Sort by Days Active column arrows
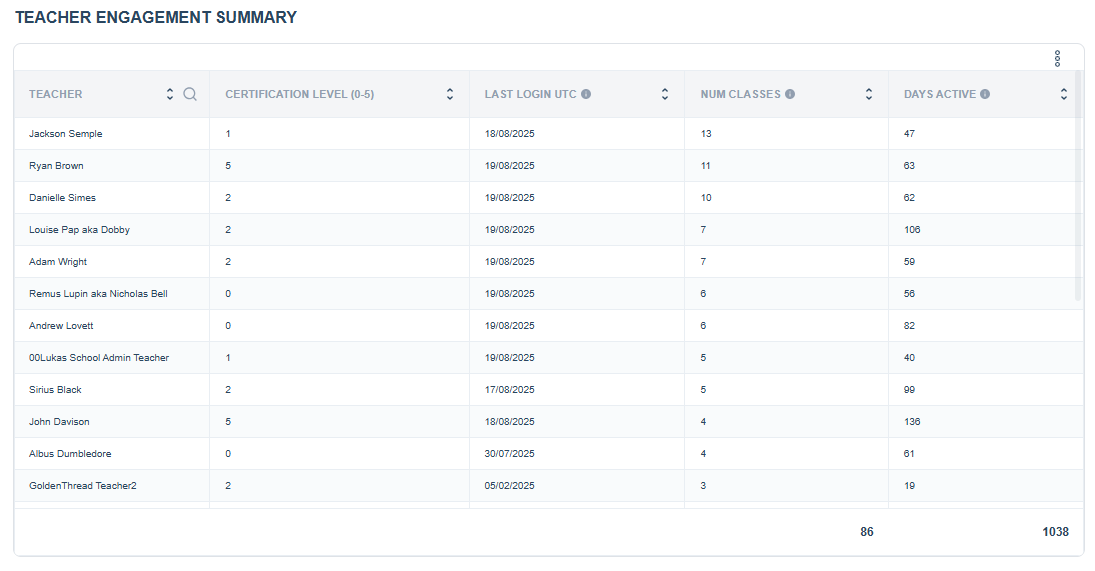Viewport: 1095px width, 571px height. click(1064, 94)
